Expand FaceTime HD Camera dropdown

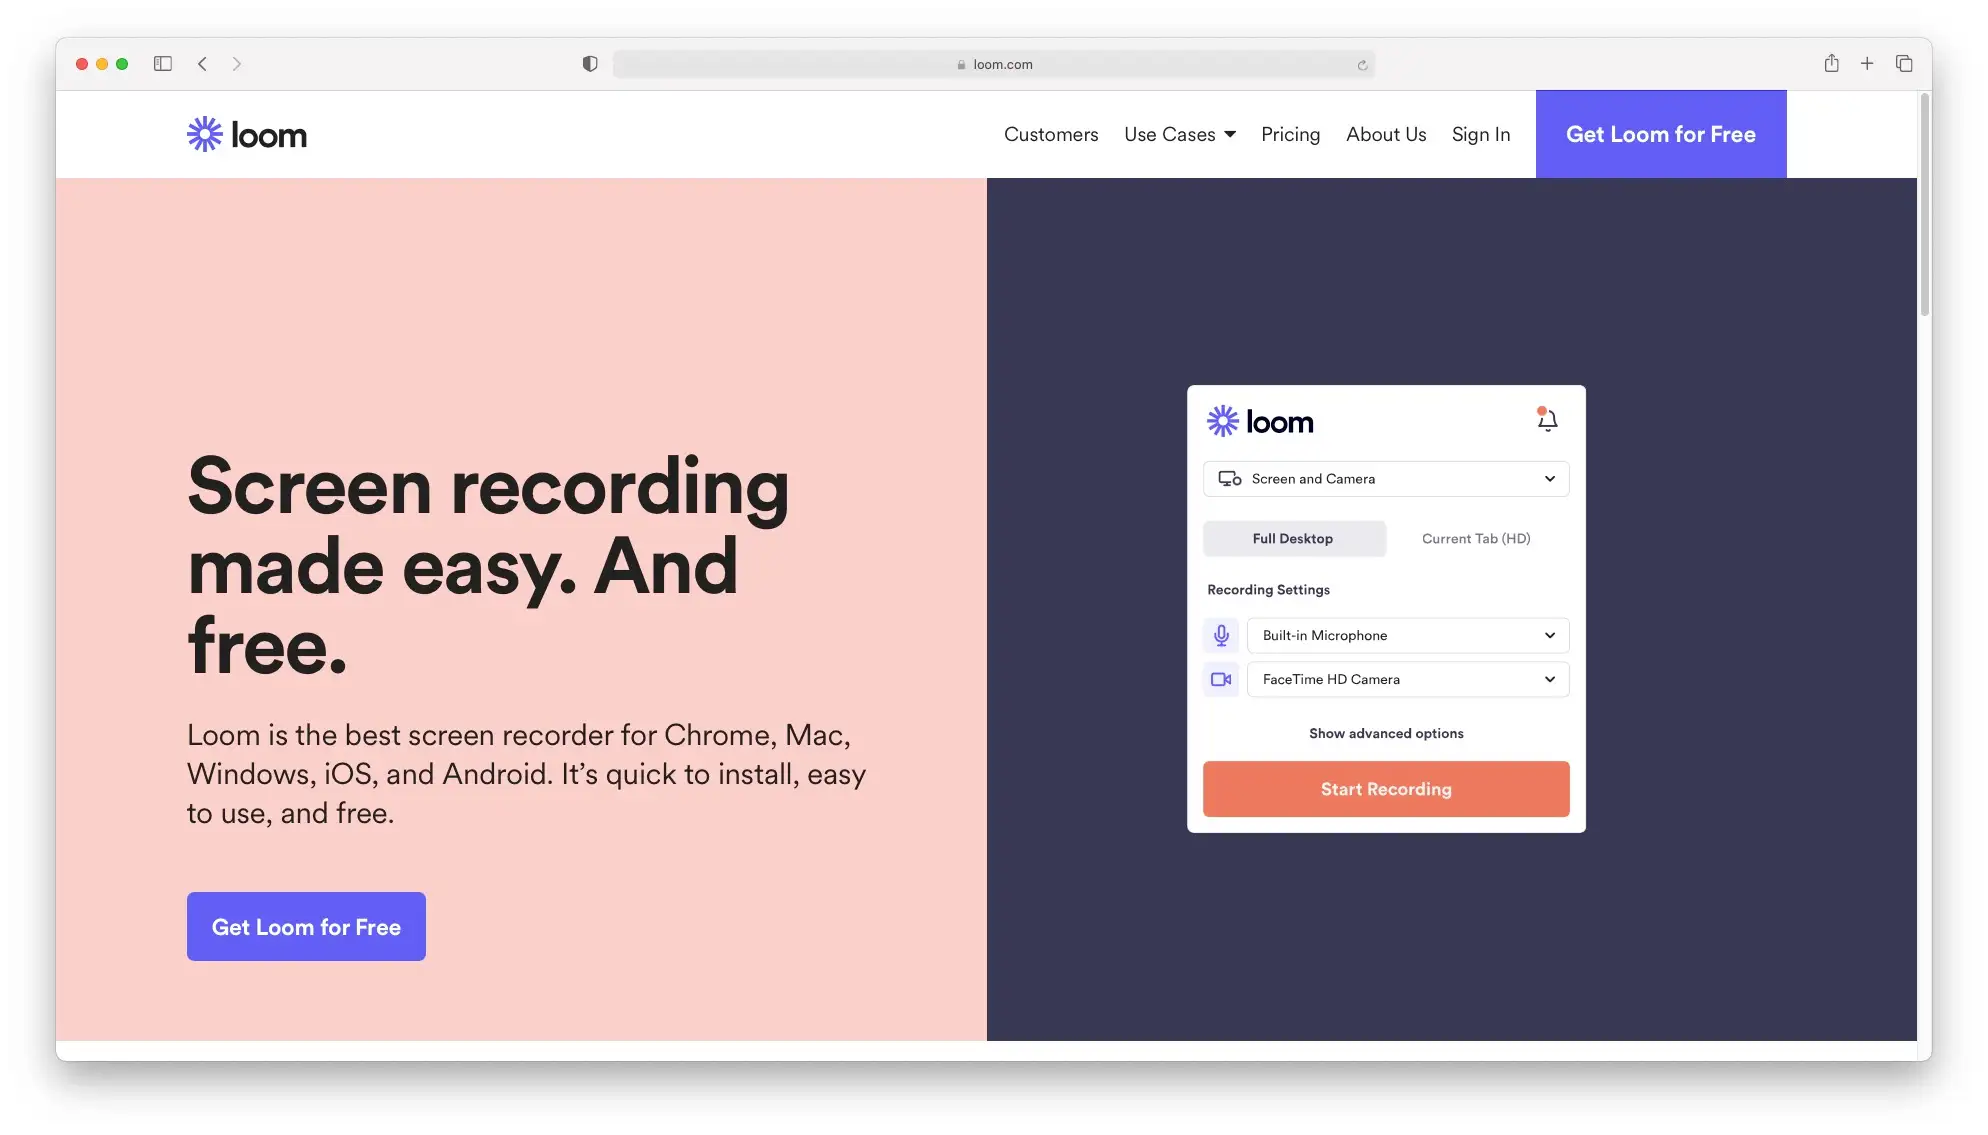click(x=1550, y=679)
